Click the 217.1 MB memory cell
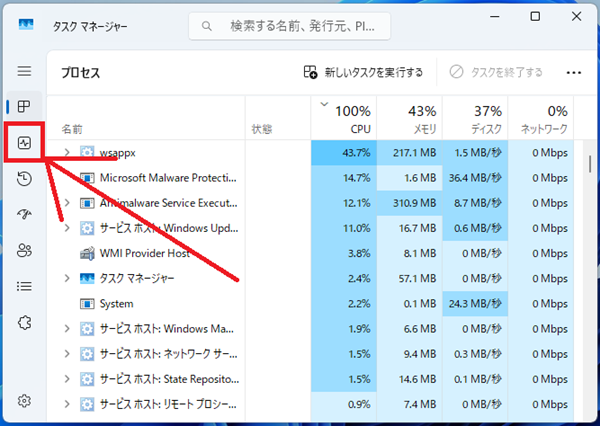This screenshot has width=600, height=426. click(x=409, y=153)
